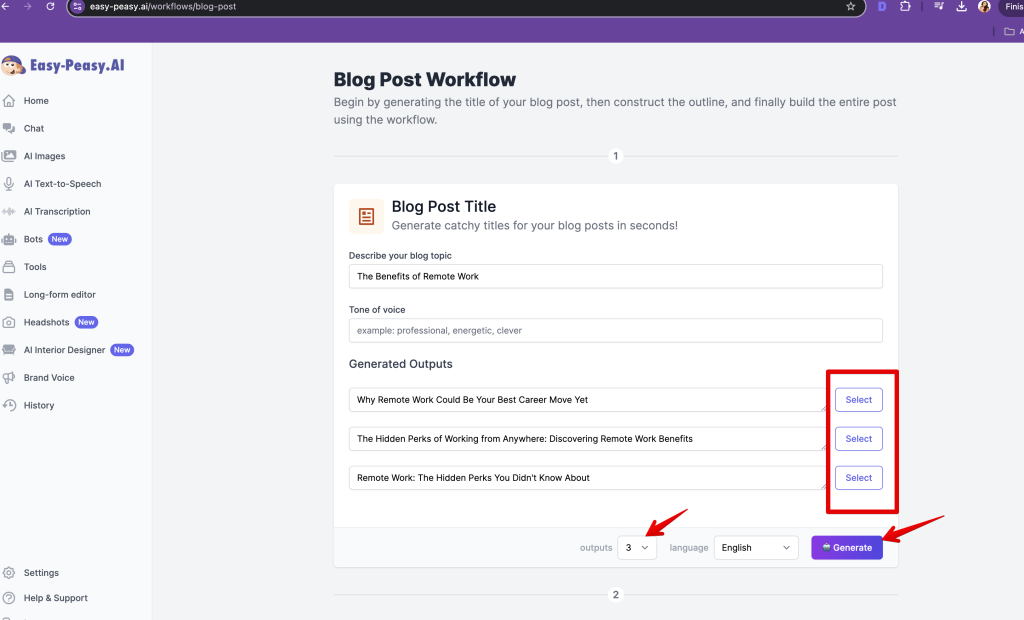Go to Long-form editor in sidebar

(59, 295)
